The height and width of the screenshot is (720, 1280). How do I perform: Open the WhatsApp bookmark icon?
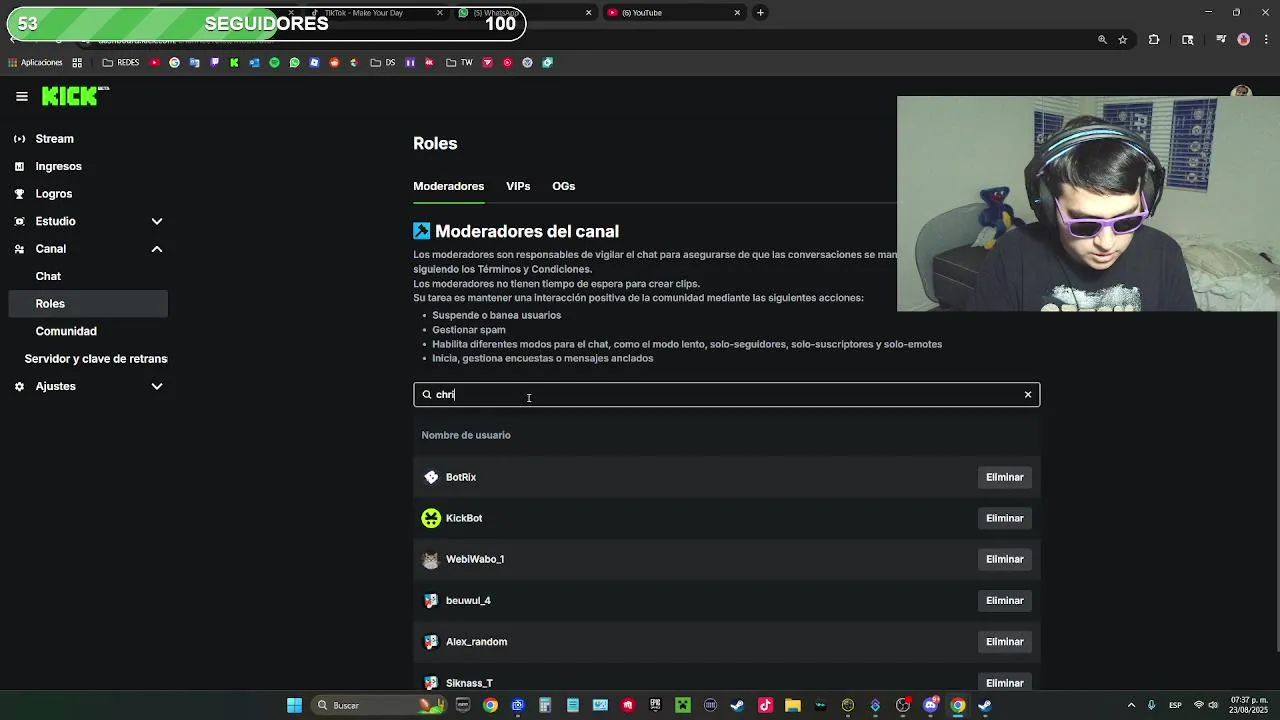click(294, 62)
